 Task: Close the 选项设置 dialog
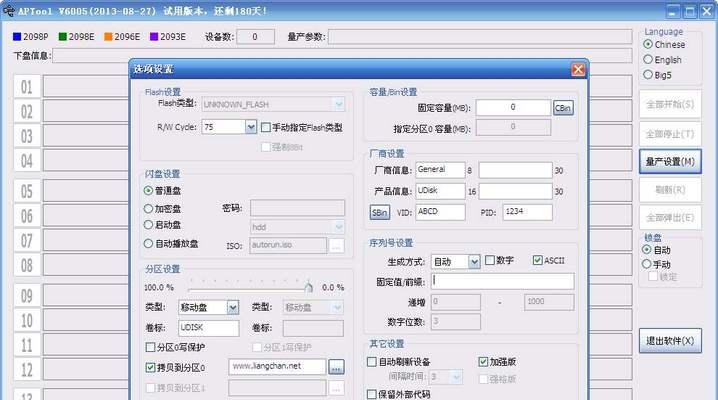pyautogui.click(x=578, y=69)
